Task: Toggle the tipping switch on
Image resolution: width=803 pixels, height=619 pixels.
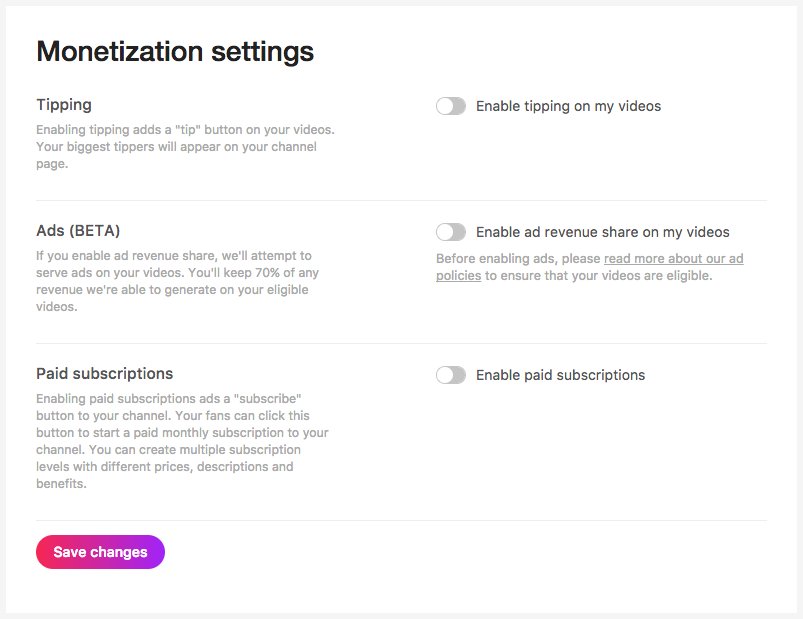Action: (451, 106)
